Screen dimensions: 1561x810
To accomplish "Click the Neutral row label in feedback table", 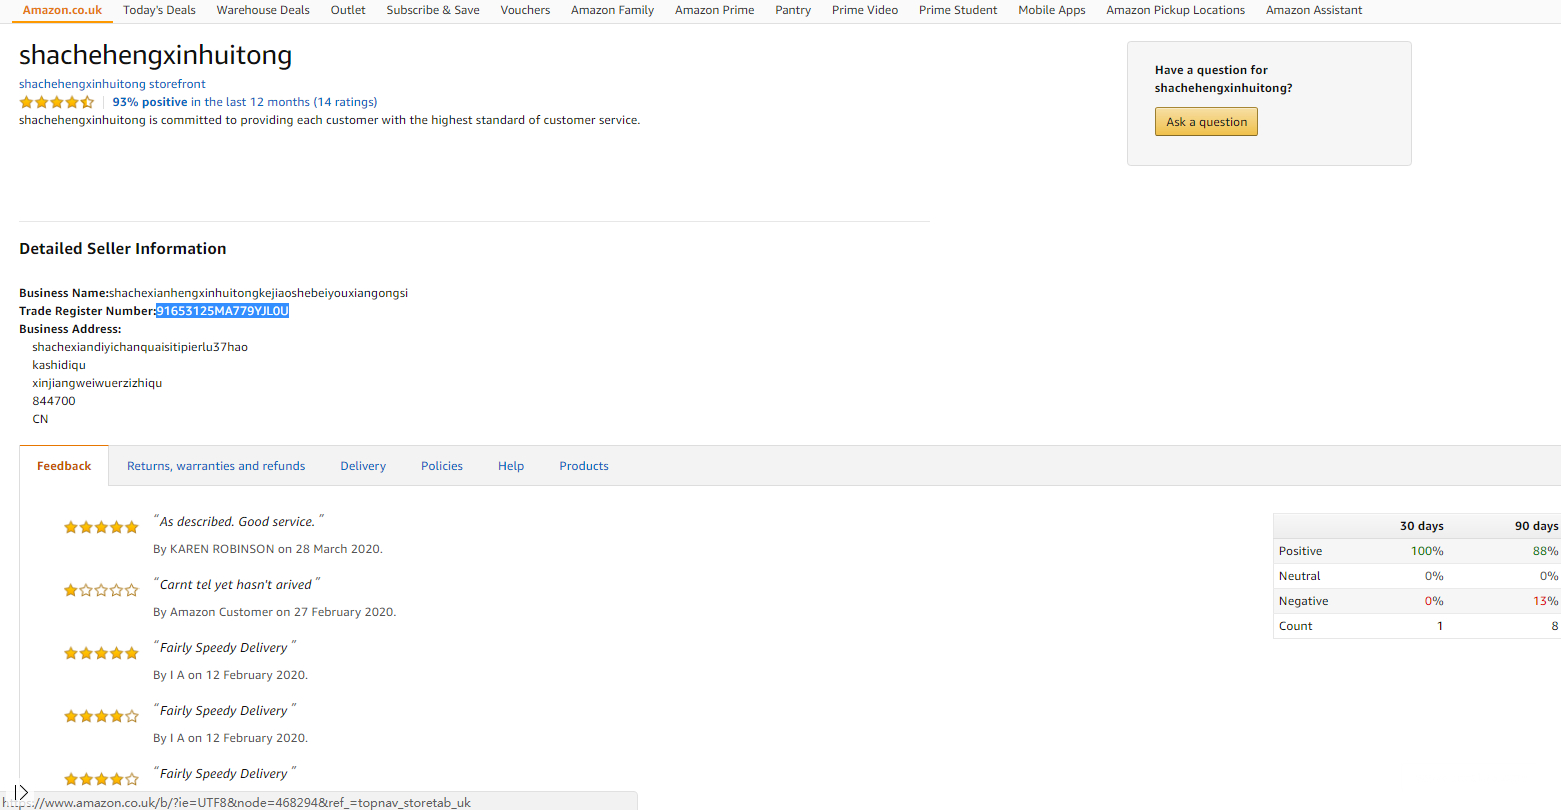I will pyautogui.click(x=1299, y=576).
